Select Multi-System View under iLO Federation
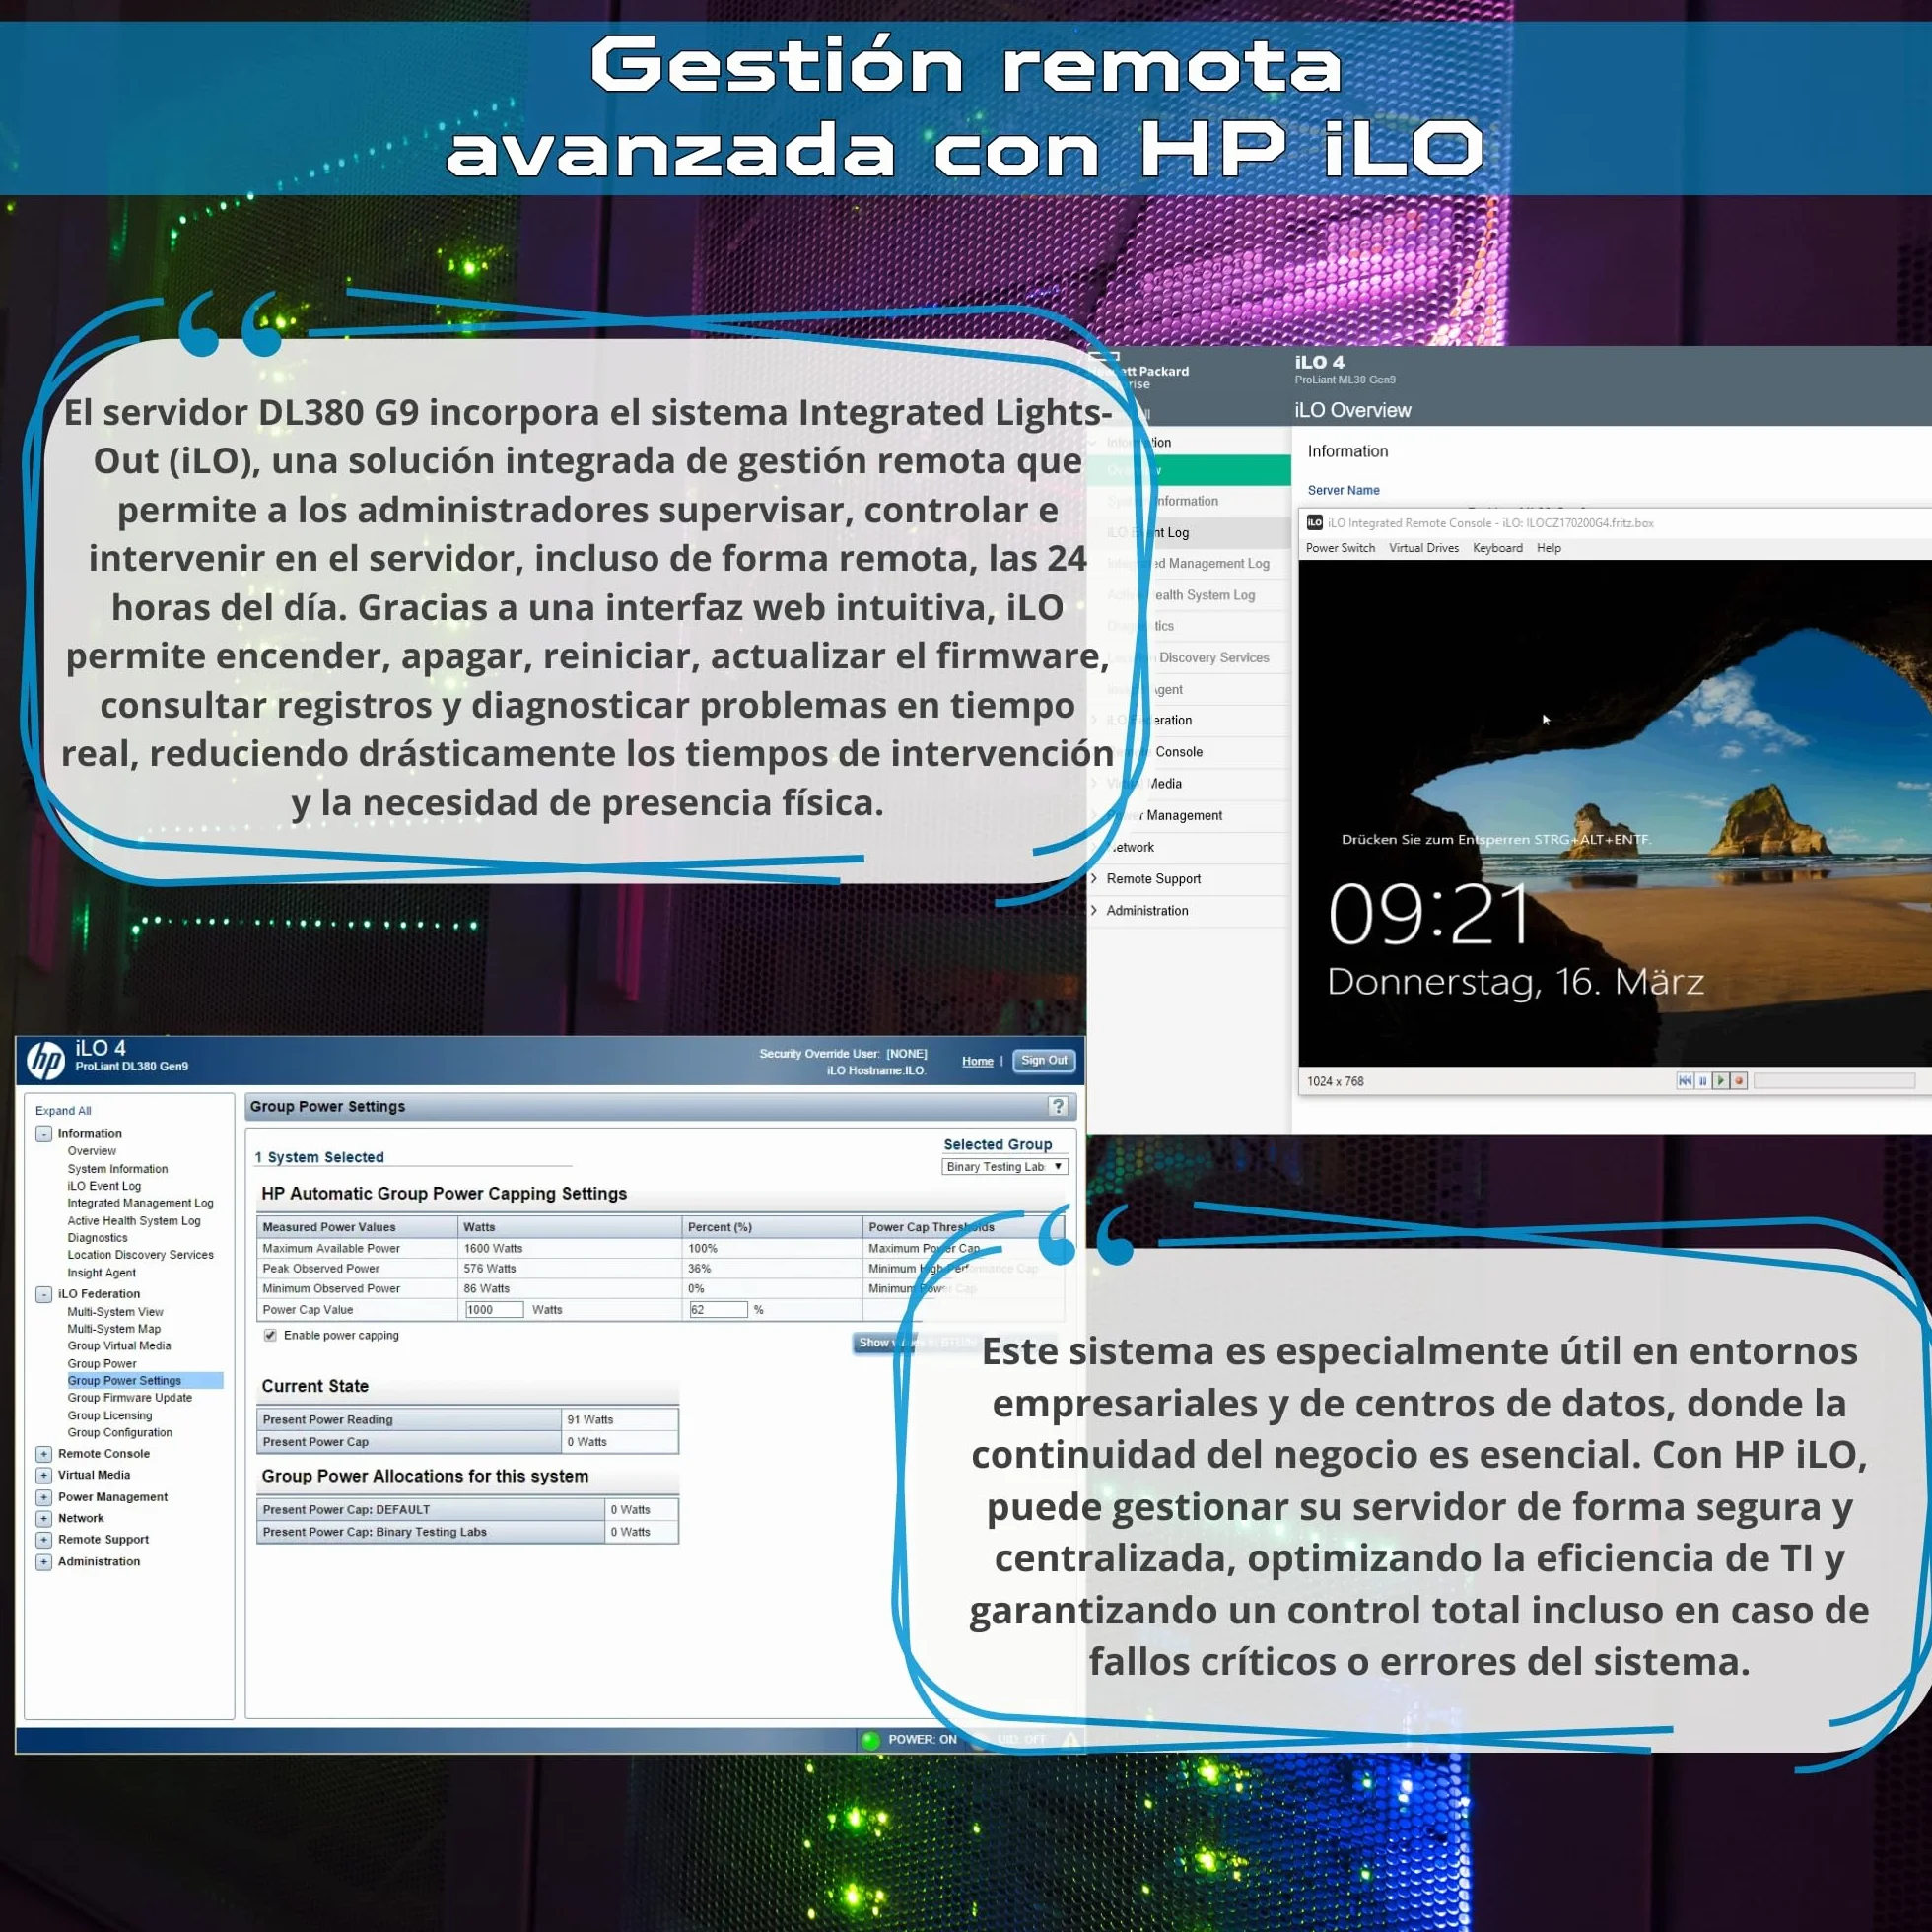Image resolution: width=1932 pixels, height=1932 pixels. pos(115,1312)
